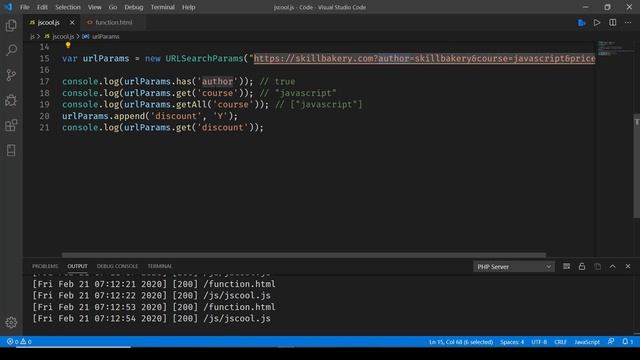Click the Run Code play icon

(597, 22)
